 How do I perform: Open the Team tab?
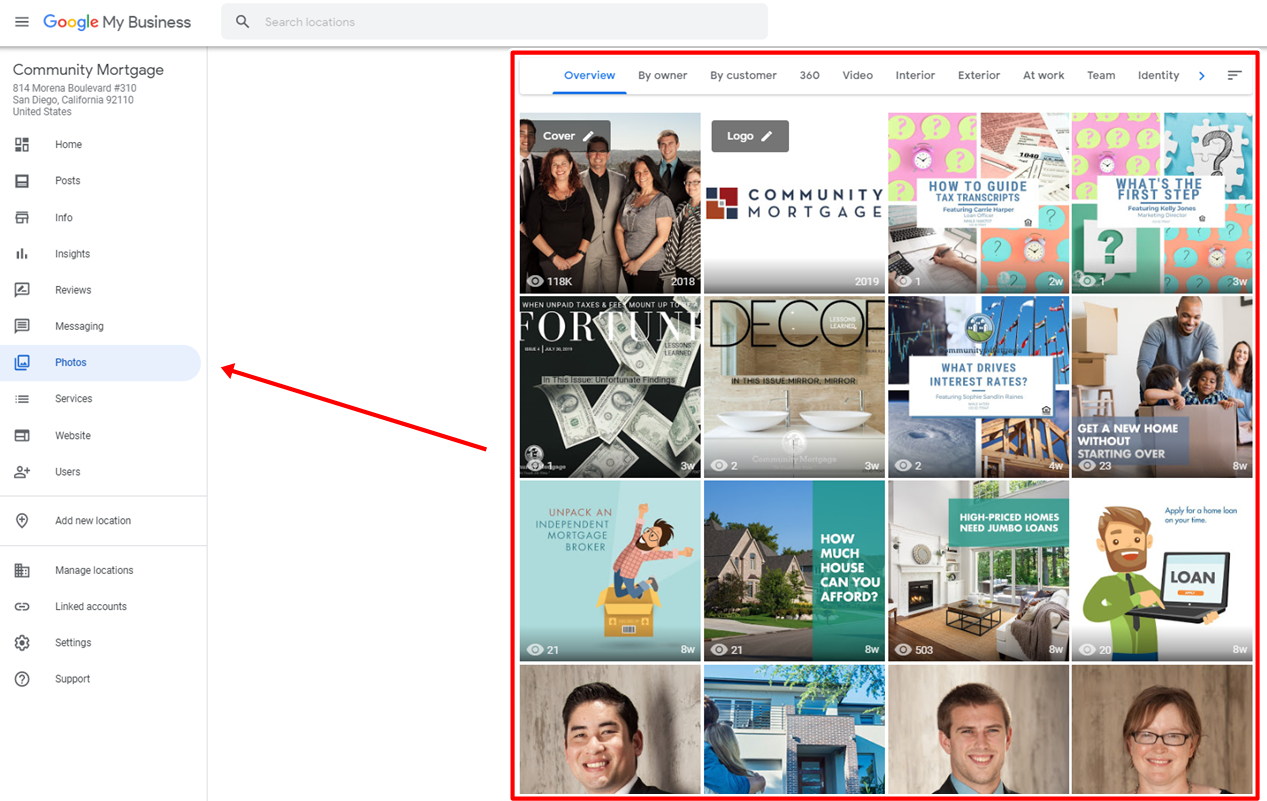point(1101,76)
